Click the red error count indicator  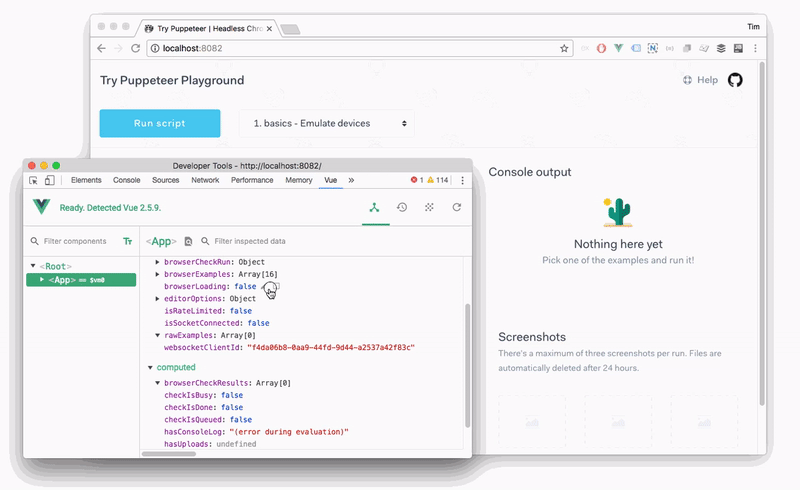pos(417,180)
